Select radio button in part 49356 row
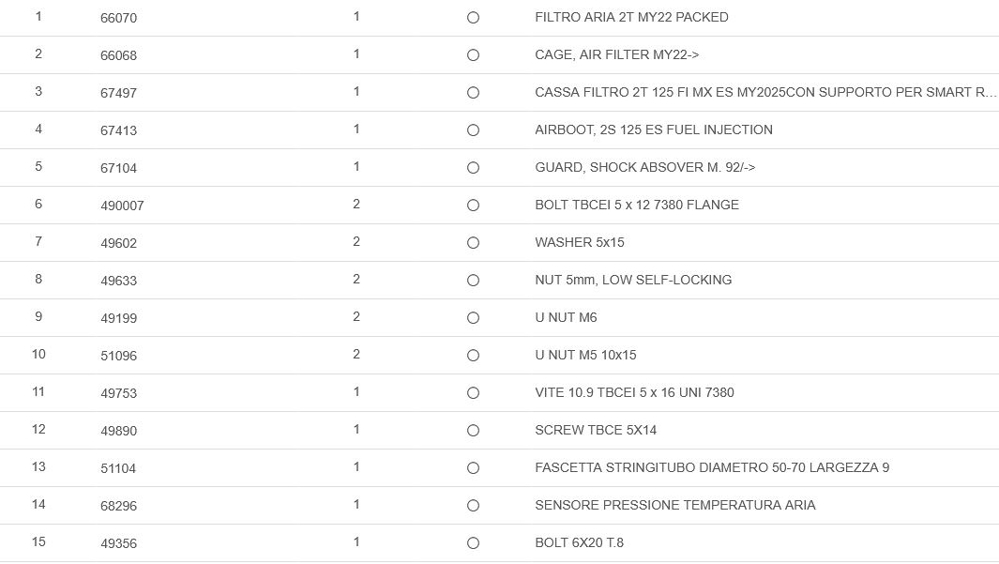999x564 pixels. [473, 543]
